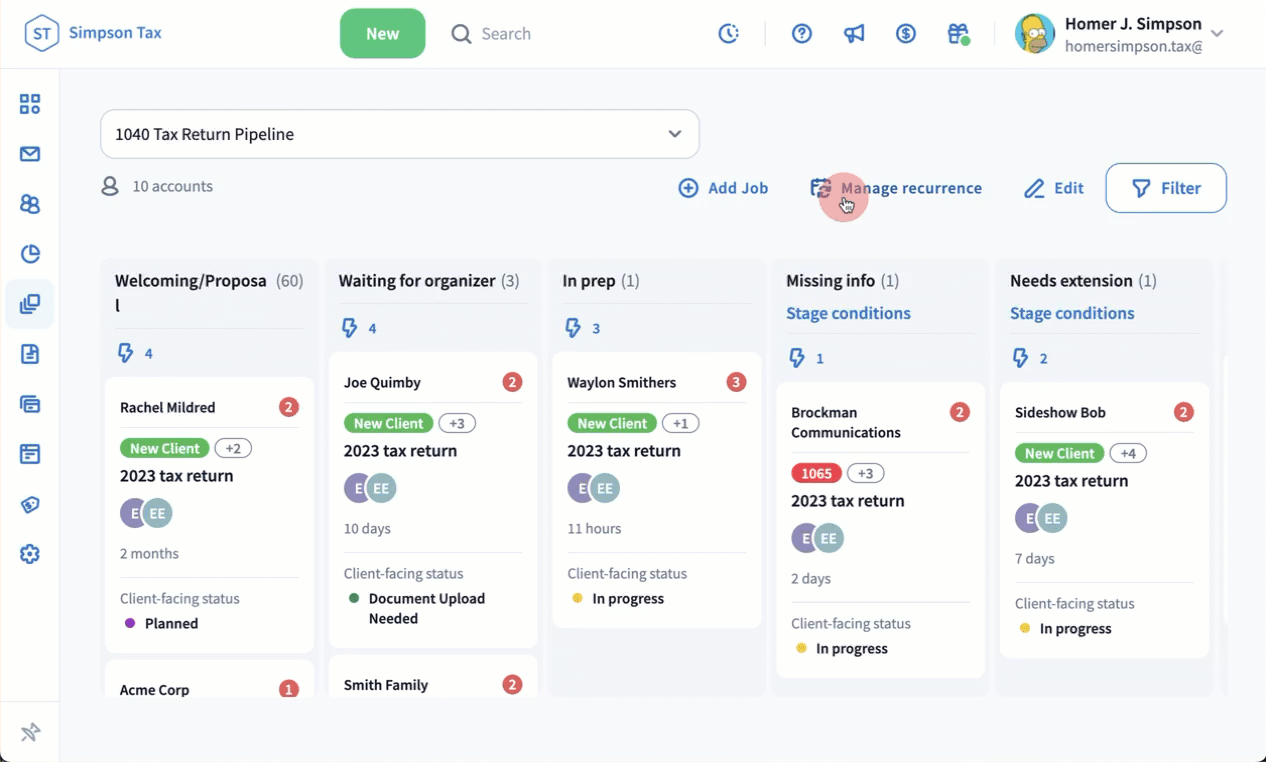
Task: Open the dollar sign billing icon
Action: point(906,34)
